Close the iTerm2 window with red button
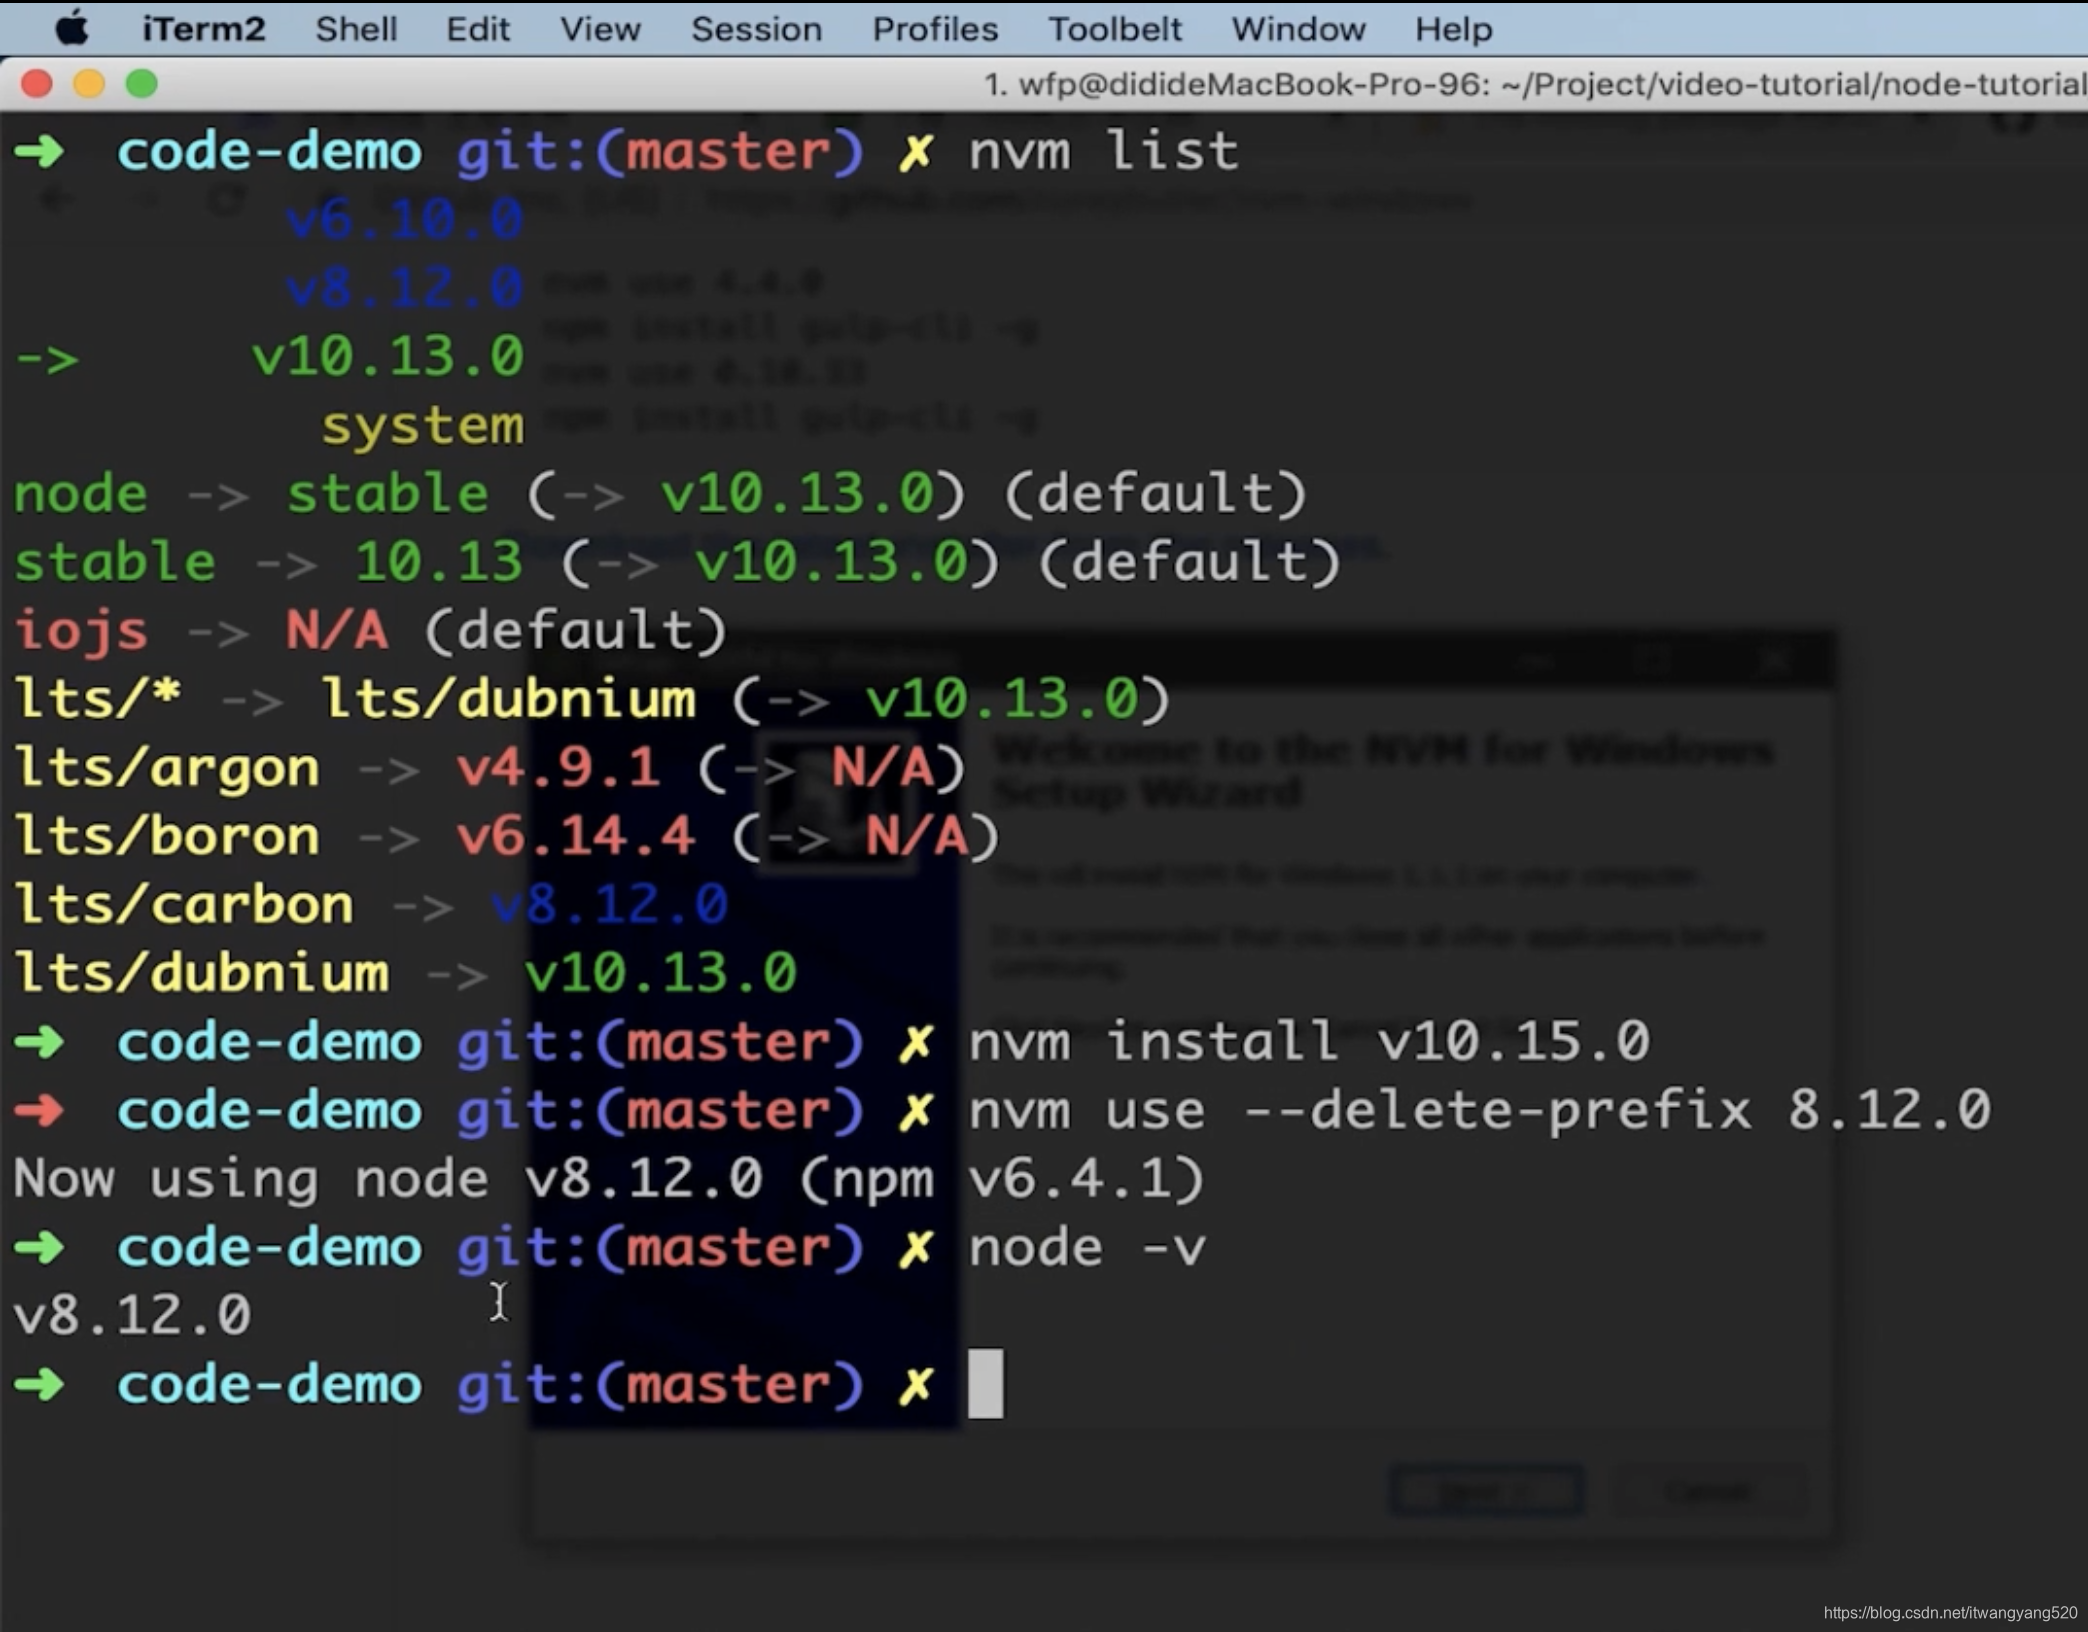Screen dimensions: 2088x1632 coord(37,84)
